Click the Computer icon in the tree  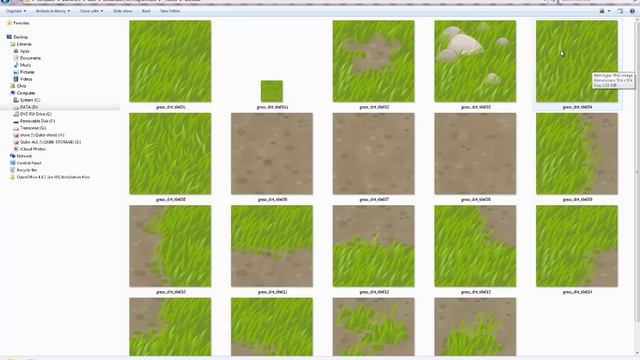click(13, 93)
